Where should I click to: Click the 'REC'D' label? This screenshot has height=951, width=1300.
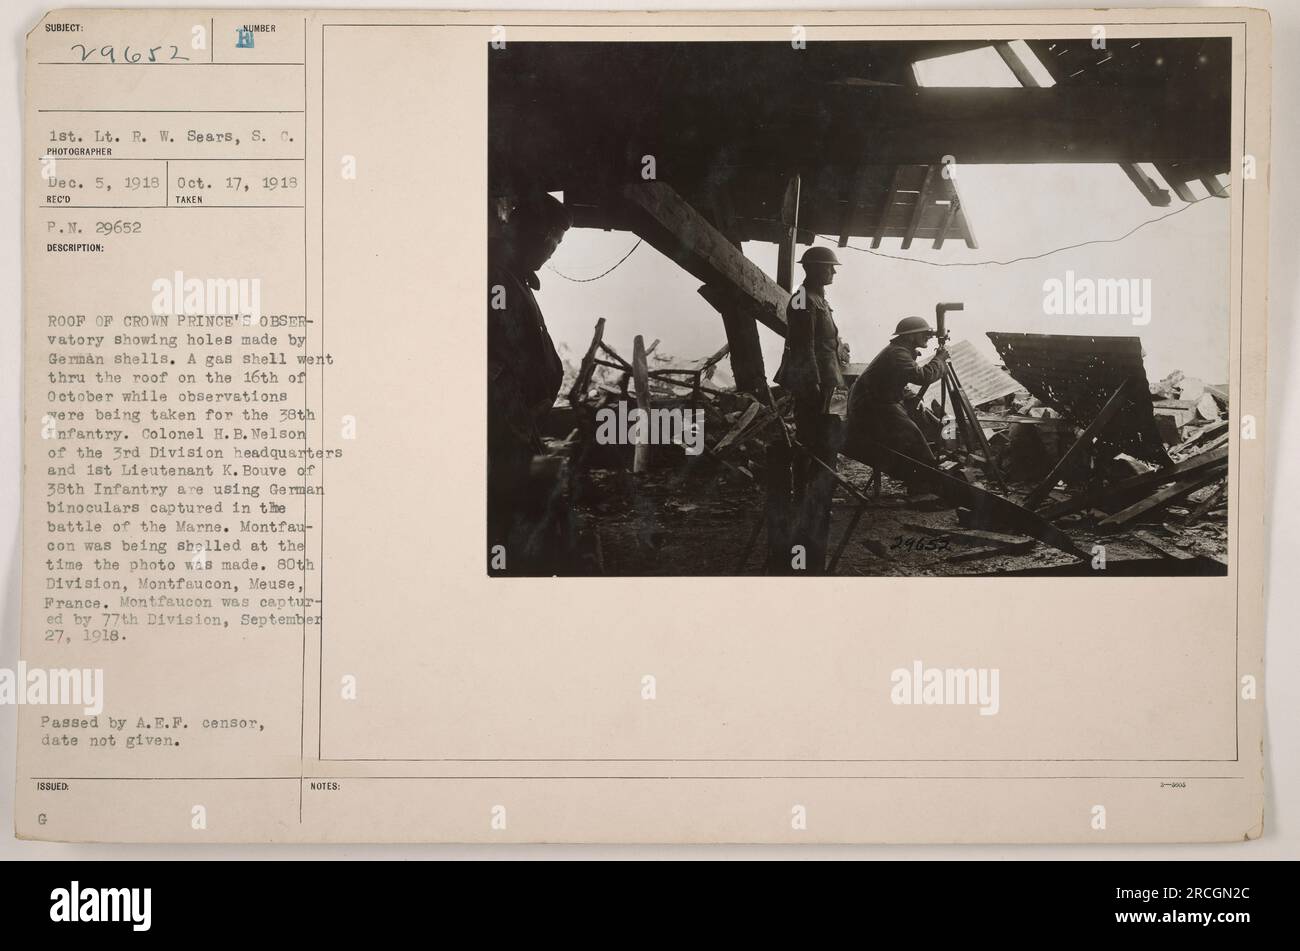point(56,199)
